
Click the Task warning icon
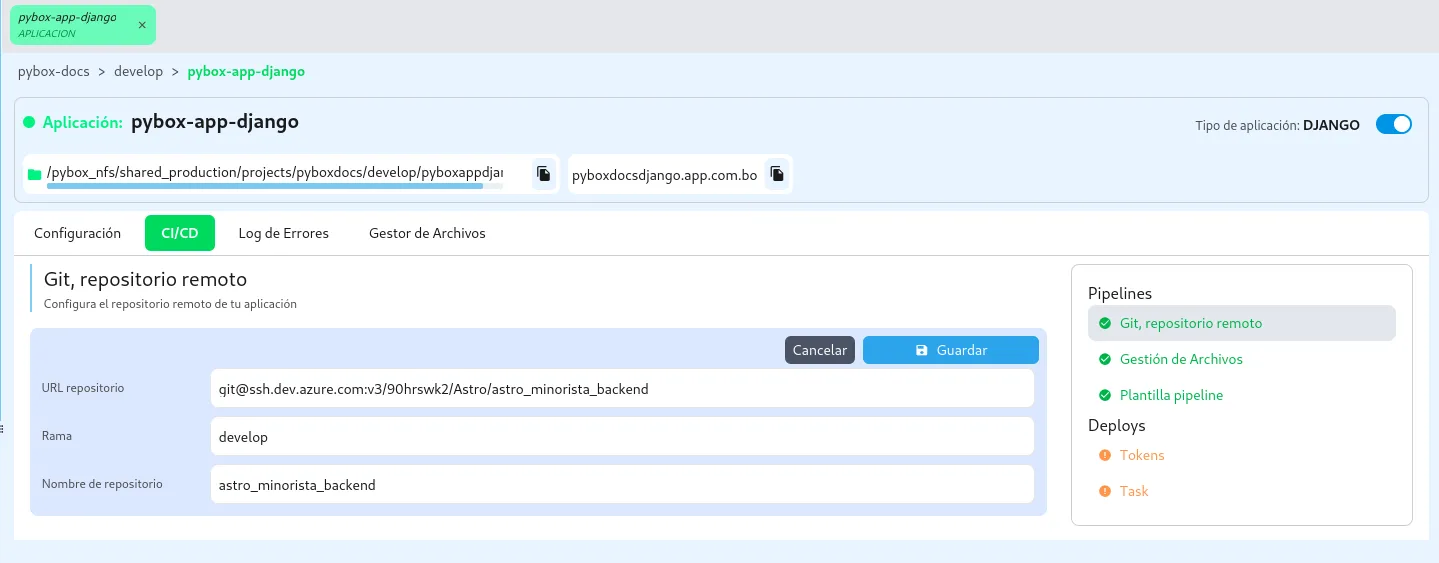(1105, 491)
